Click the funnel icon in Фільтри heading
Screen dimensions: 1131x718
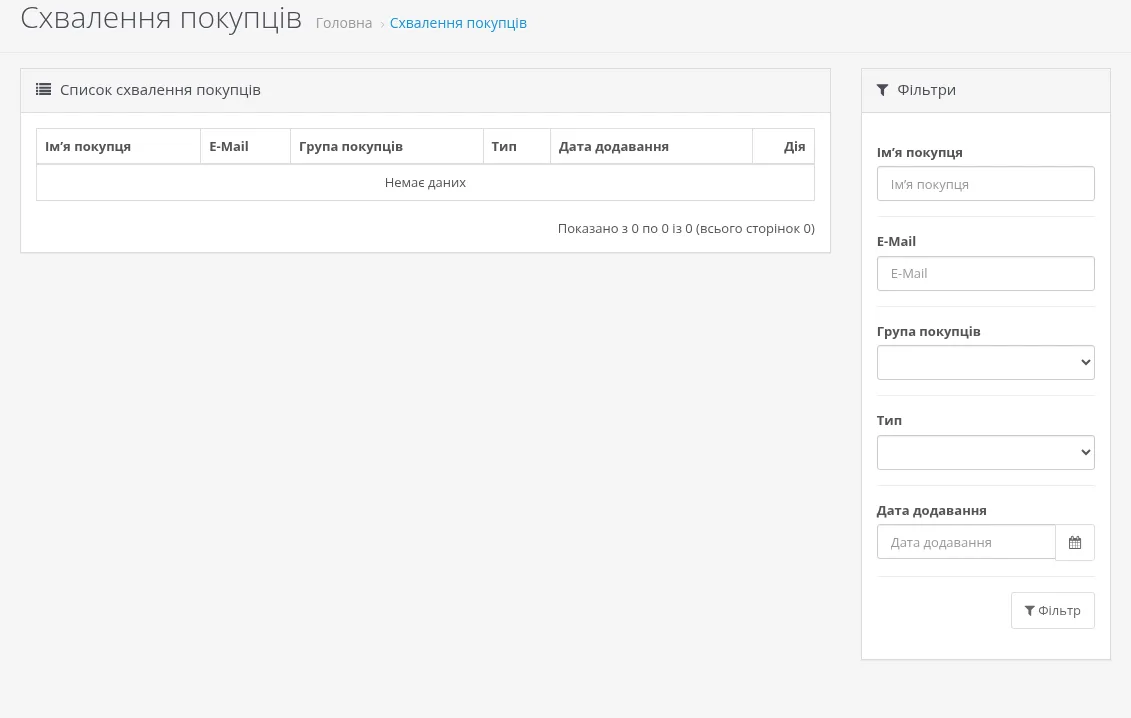(x=882, y=89)
